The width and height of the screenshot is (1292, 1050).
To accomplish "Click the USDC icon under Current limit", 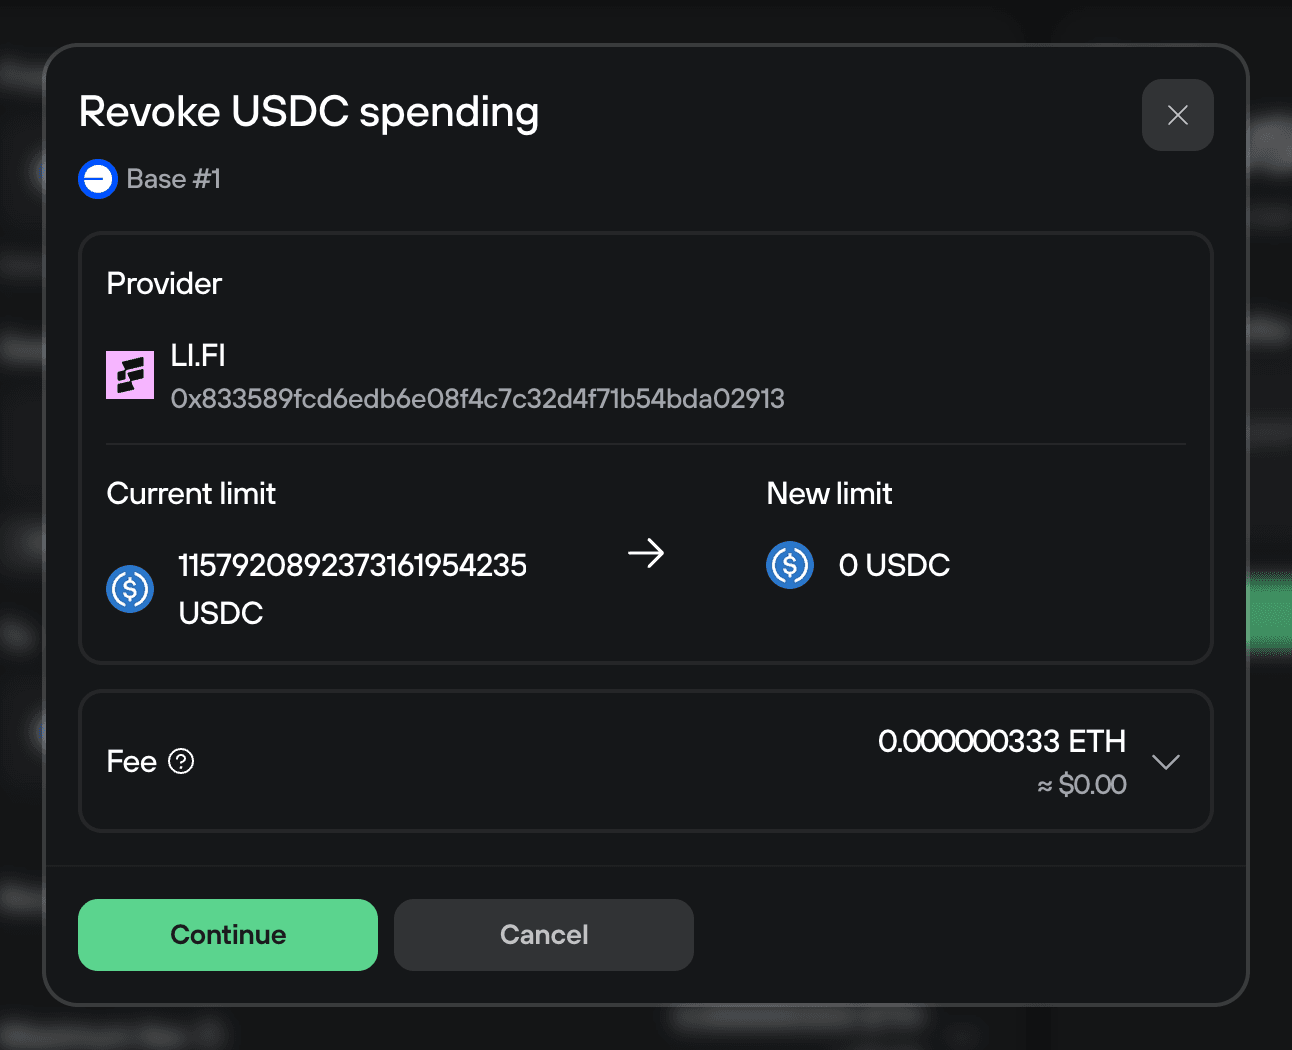I will pos(130,589).
